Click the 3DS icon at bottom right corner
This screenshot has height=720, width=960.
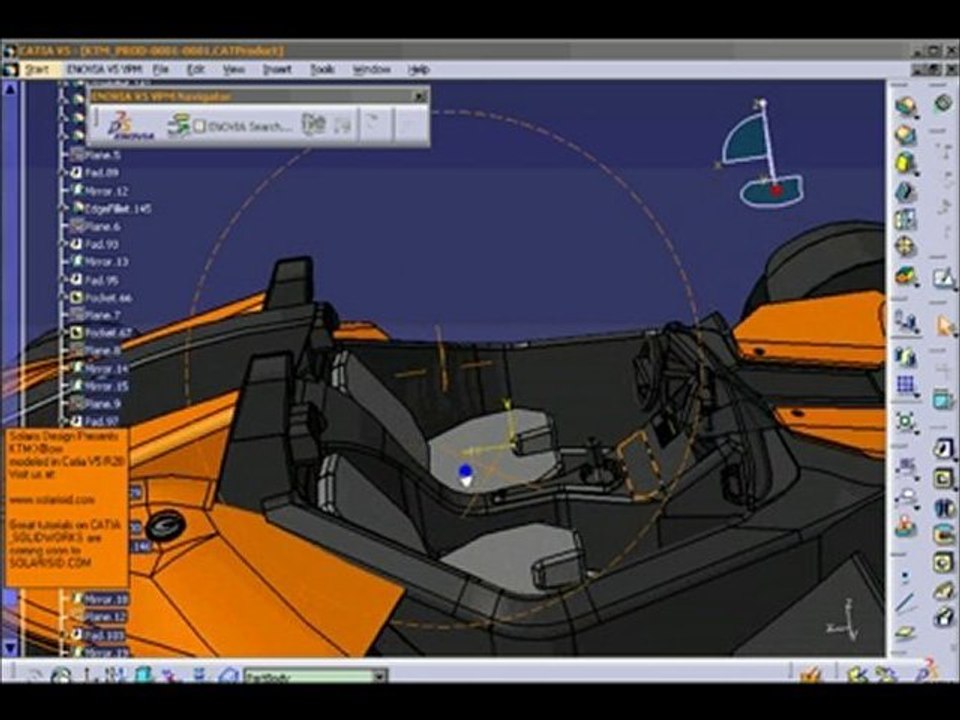click(x=926, y=671)
